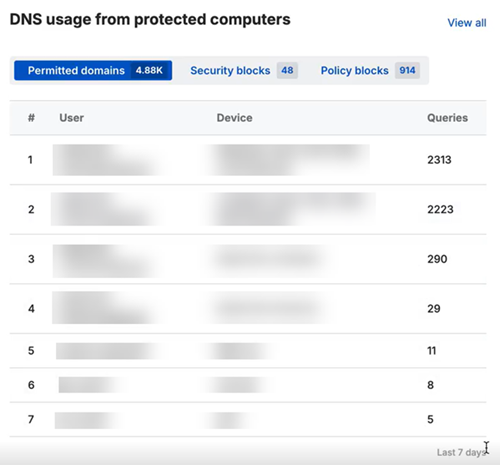Click the blurred device in row 6

(237, 385)
